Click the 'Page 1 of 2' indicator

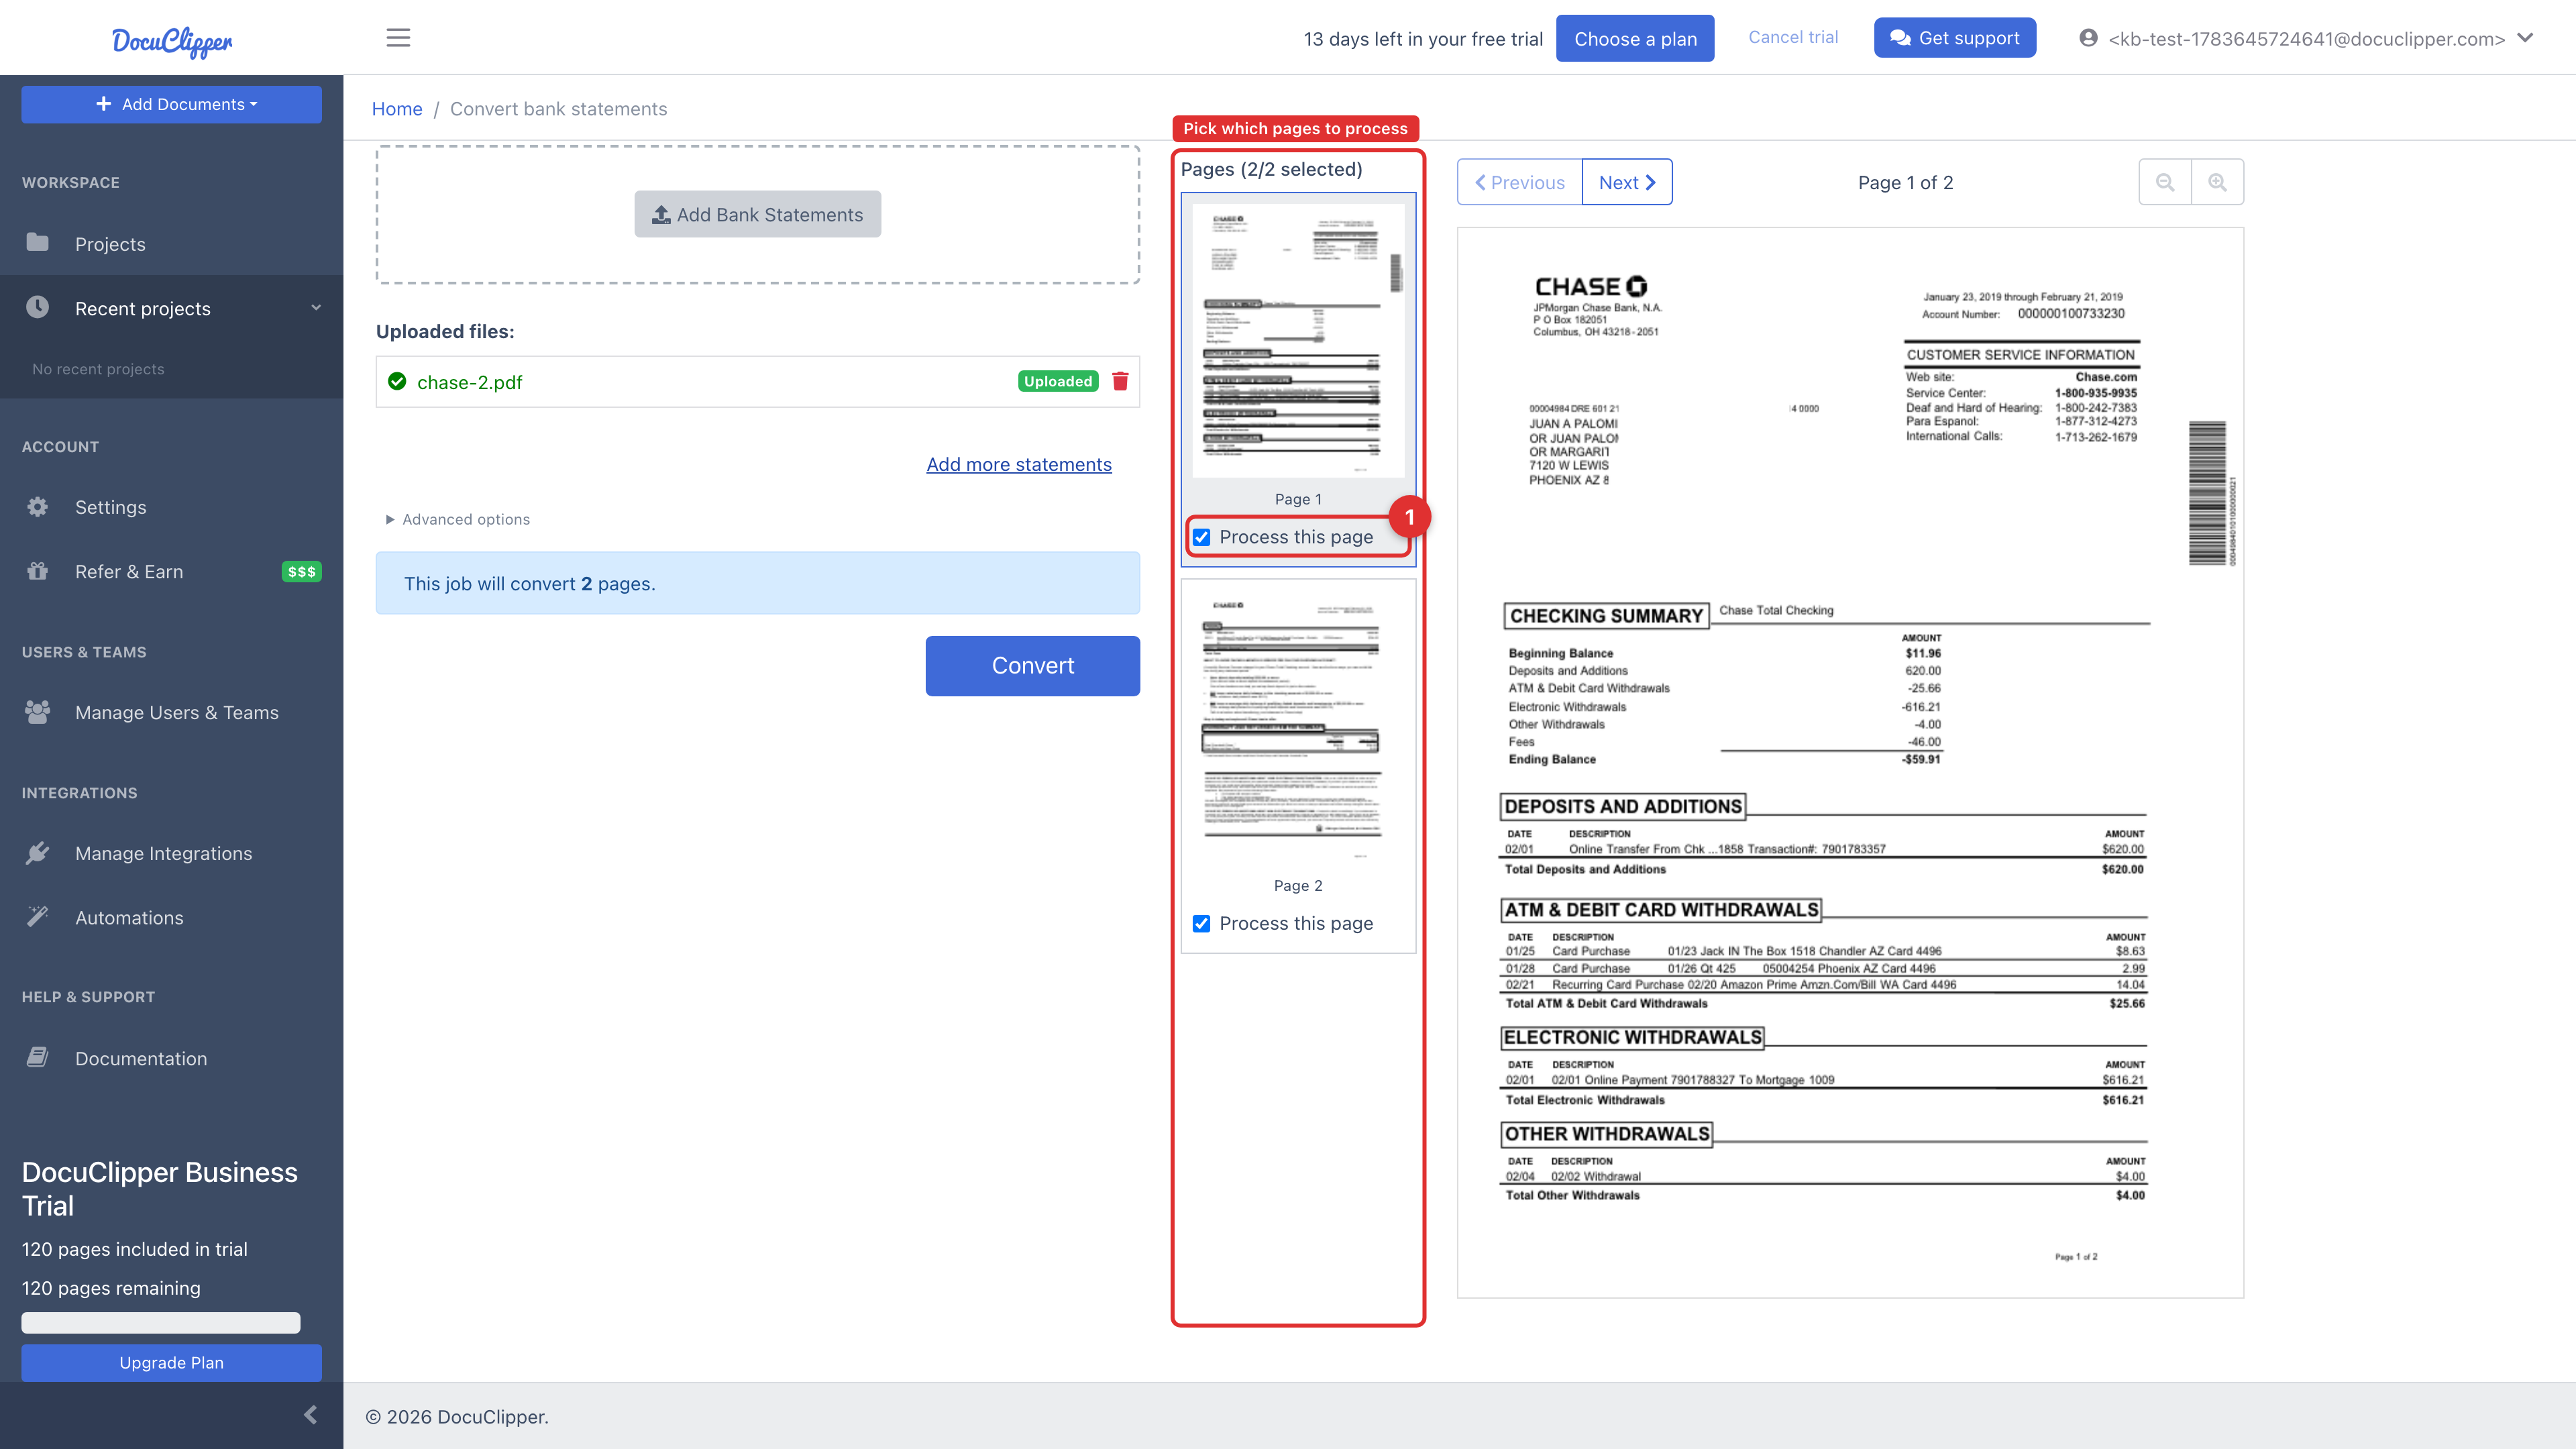(1906, 182)
